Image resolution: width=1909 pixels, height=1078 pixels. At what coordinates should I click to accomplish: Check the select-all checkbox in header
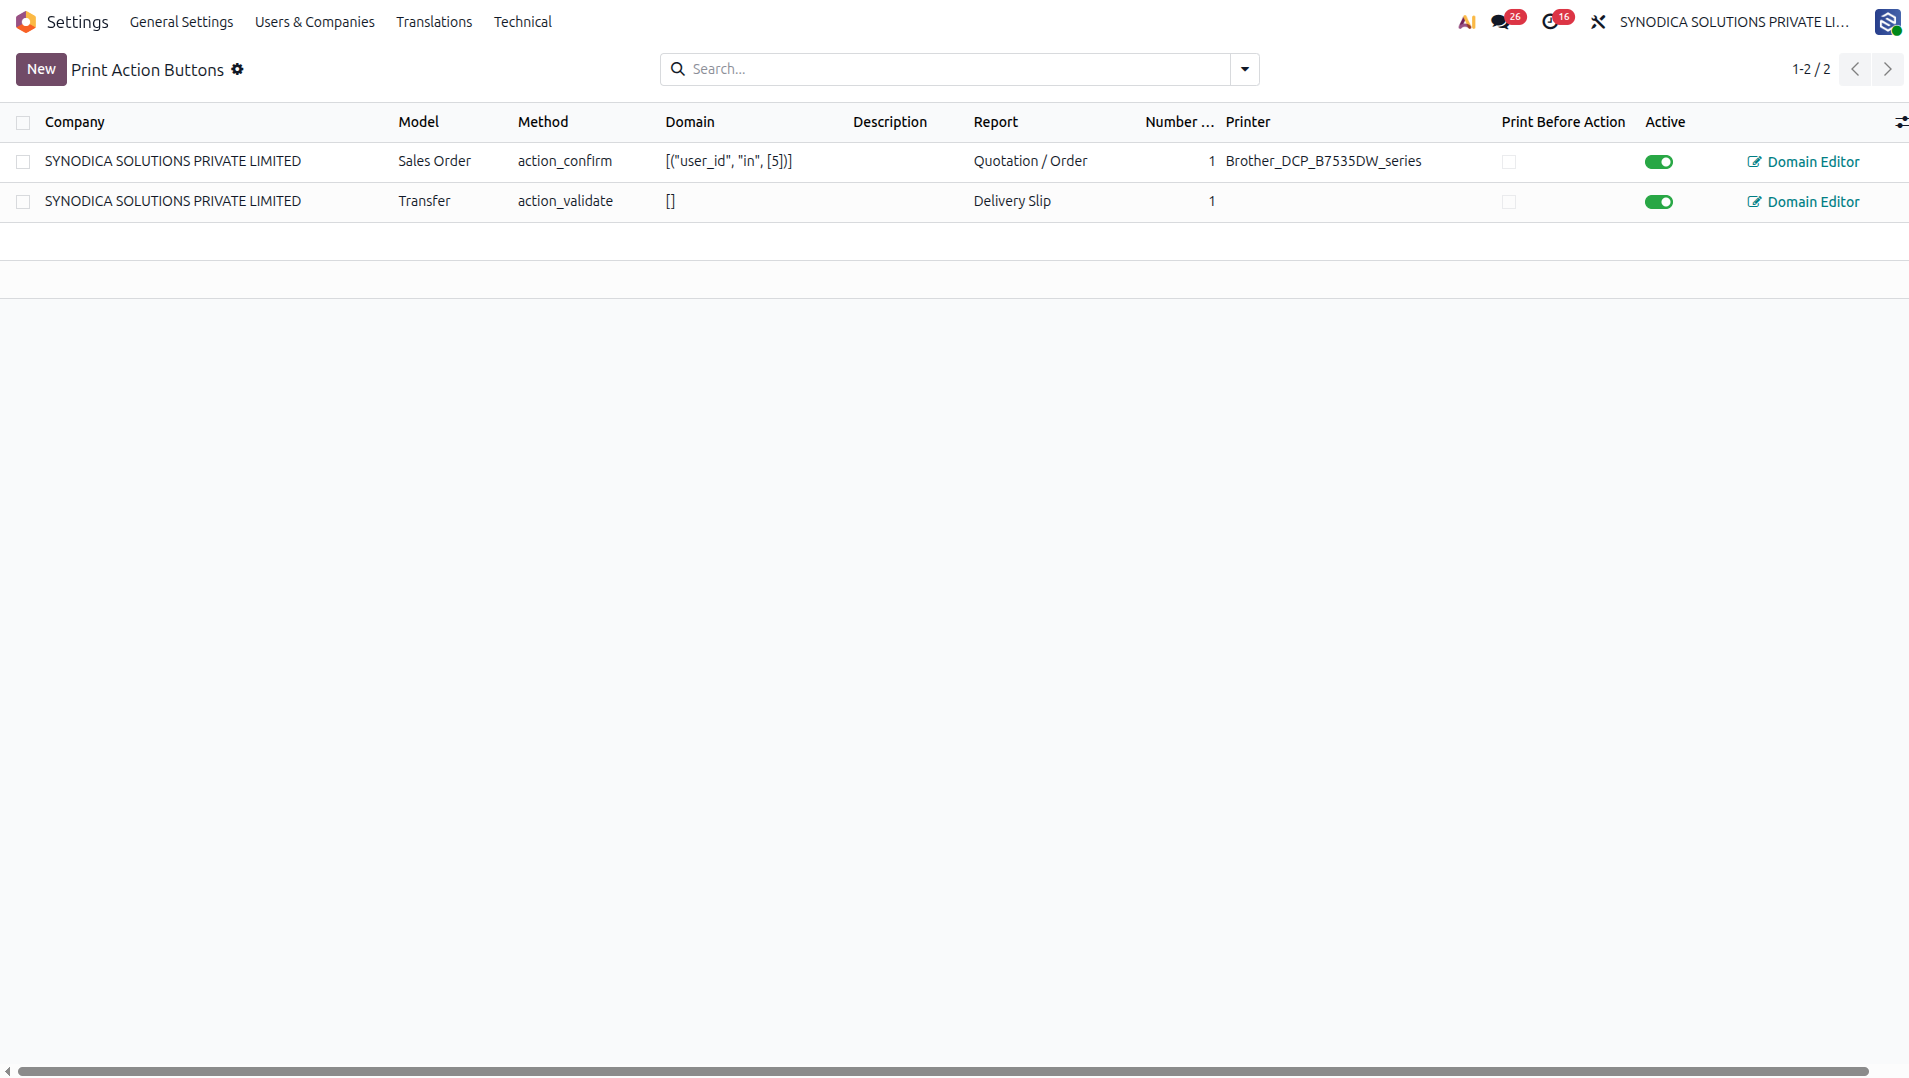[23, 122]
